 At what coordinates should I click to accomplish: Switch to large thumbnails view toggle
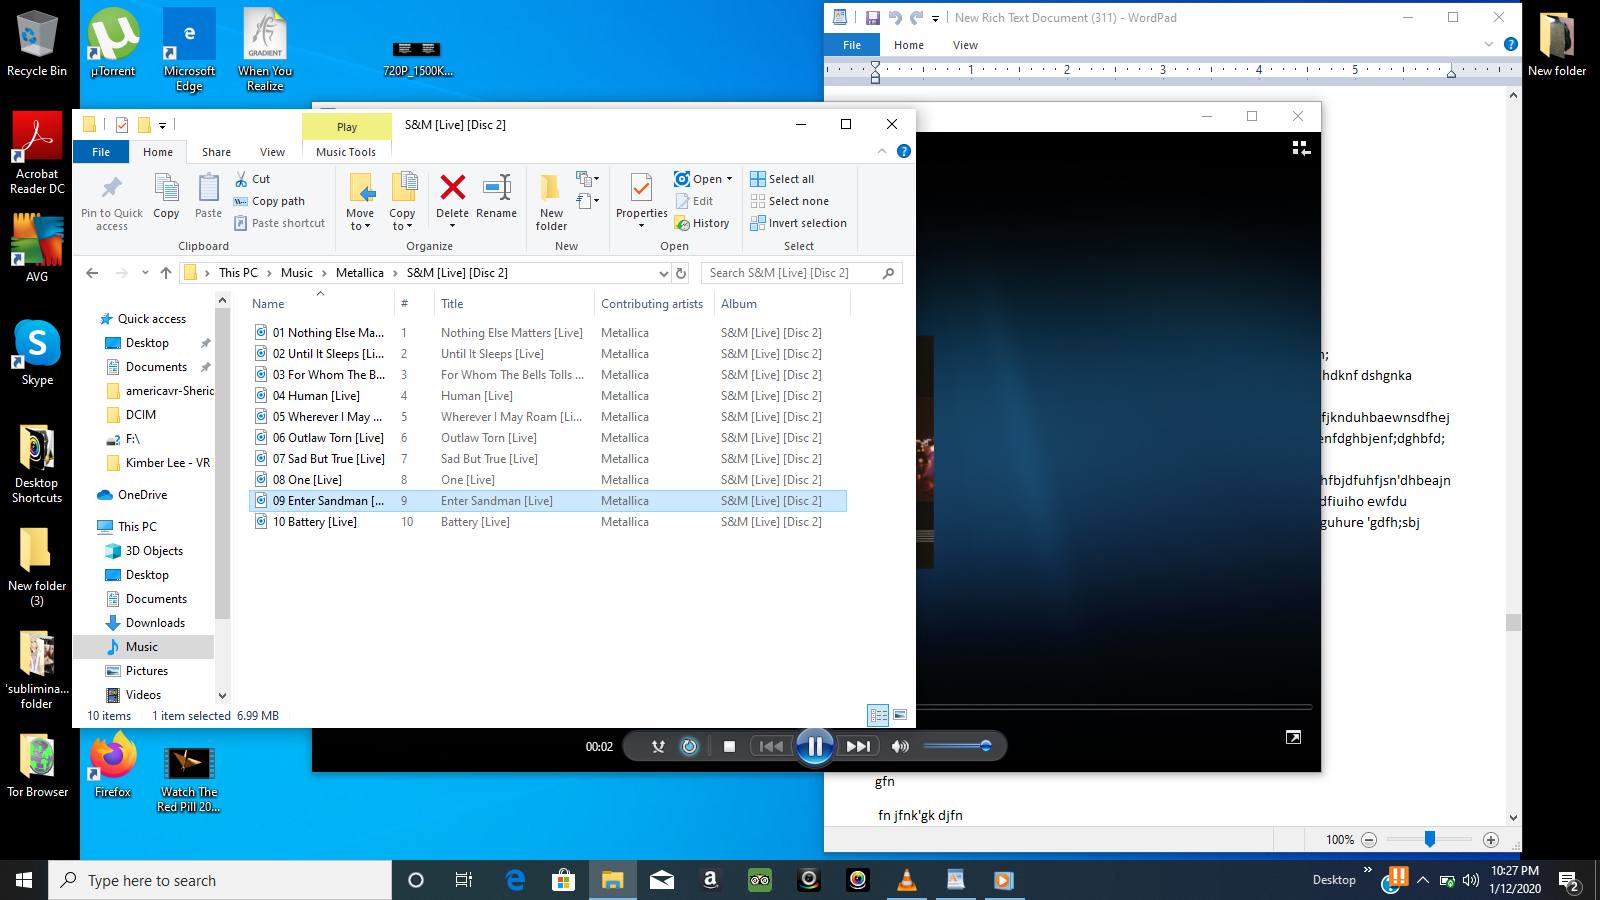click(x=900, y=716)
